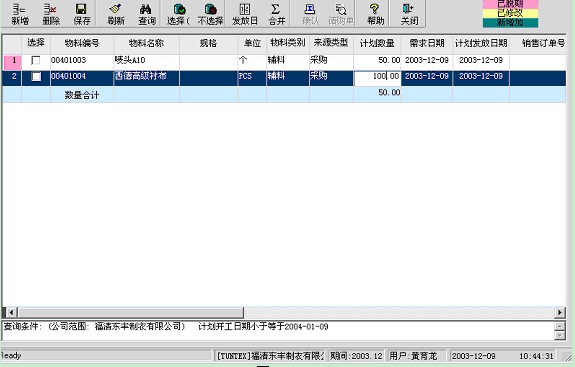Image resolution: width=575 pixels, height=367 pixels.
Task: Open help via the 帮助 icon
Action: [x=376, y=14]
